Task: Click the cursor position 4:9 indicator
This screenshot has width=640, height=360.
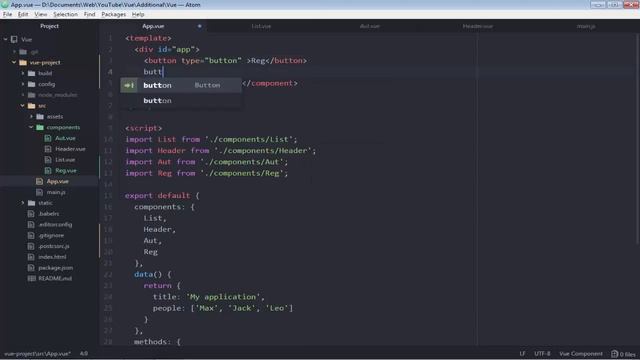Action: (84, 354)
